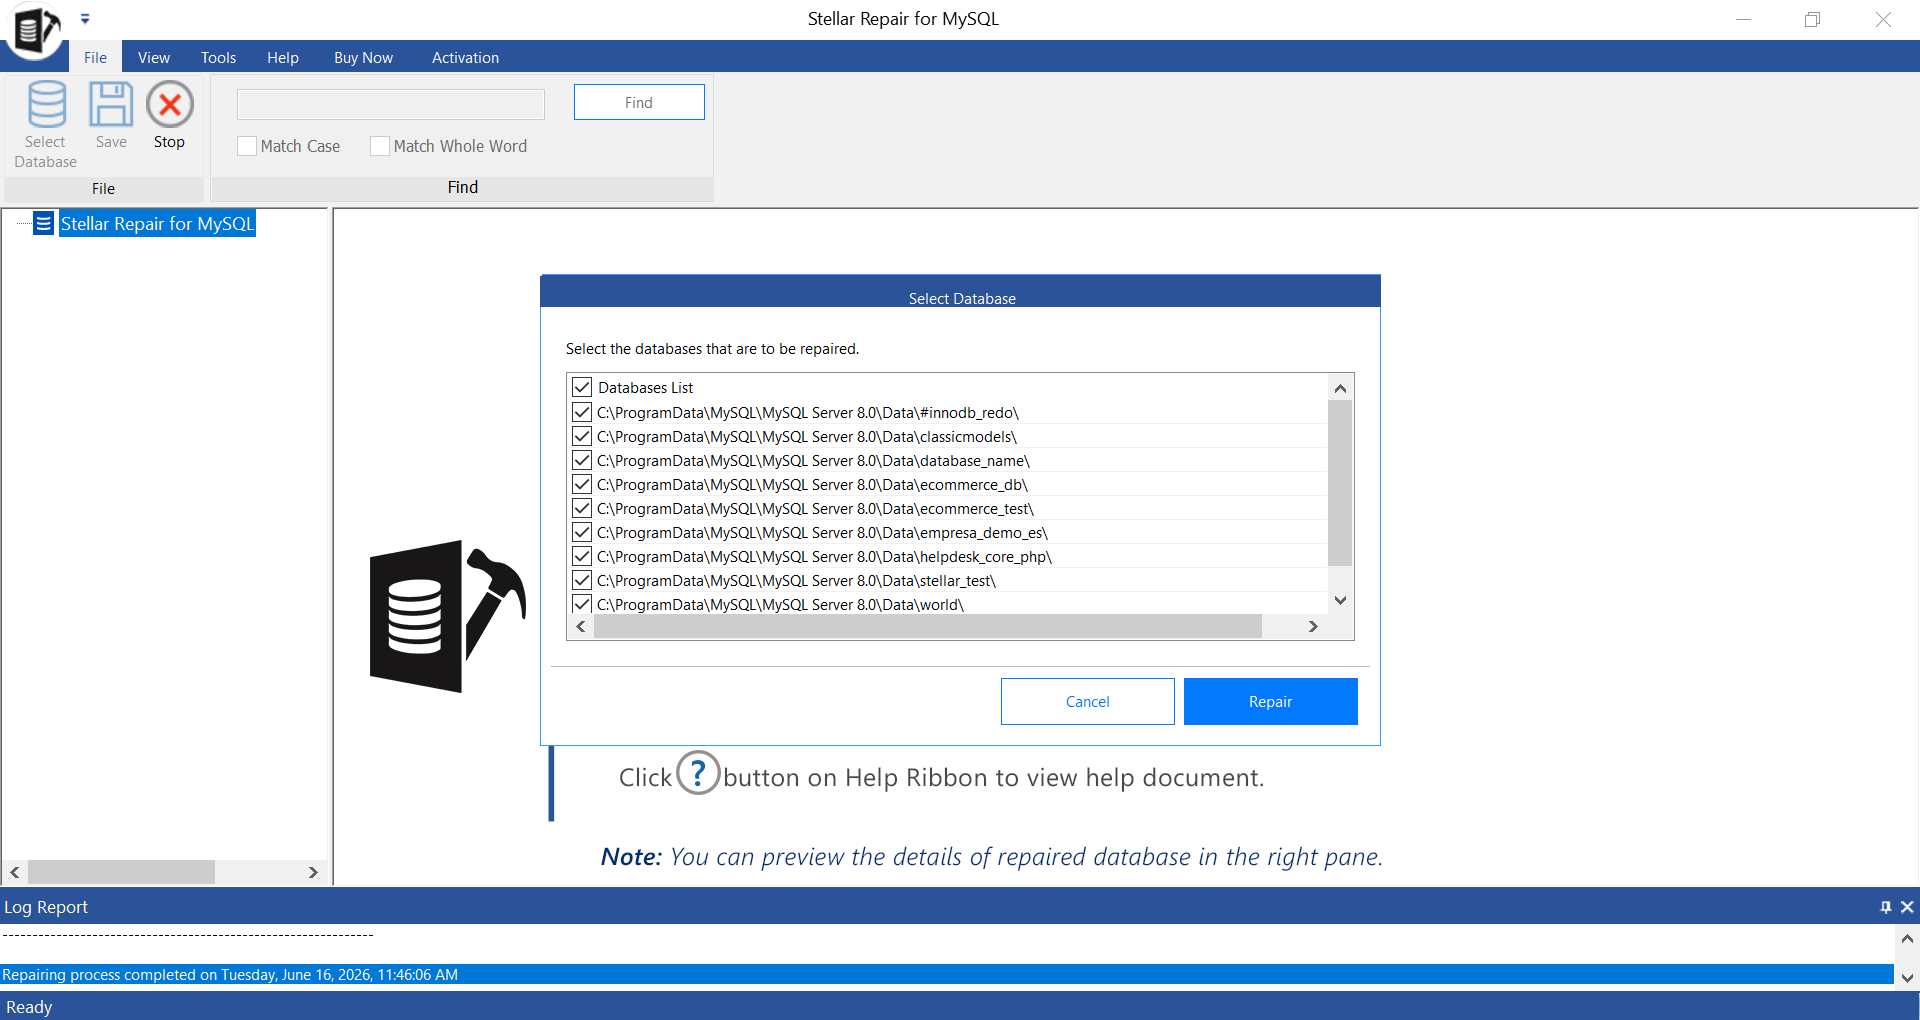Open the File ribbon tab
The height and width of the screenshot is (1020, 1920).
95,57
